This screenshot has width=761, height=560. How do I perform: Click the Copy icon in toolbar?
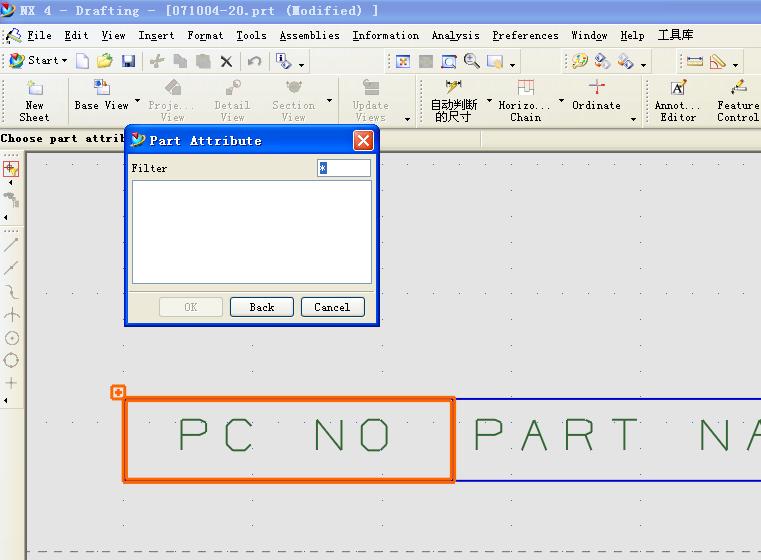coord(180,61)
